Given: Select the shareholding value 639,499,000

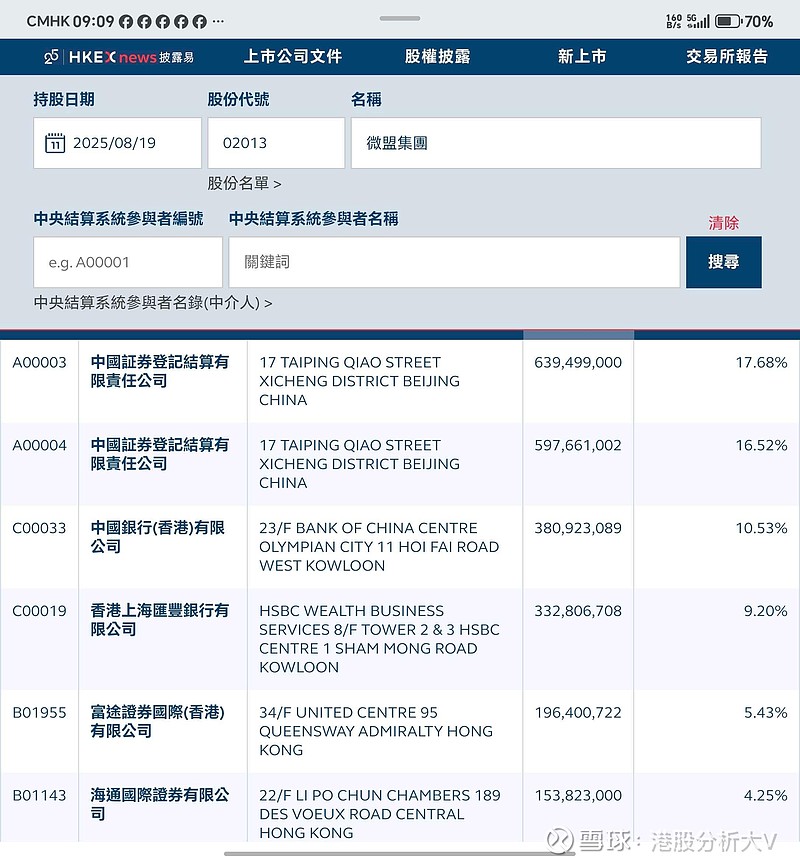Looking at the screenshot, I should (x=578, y=362).
